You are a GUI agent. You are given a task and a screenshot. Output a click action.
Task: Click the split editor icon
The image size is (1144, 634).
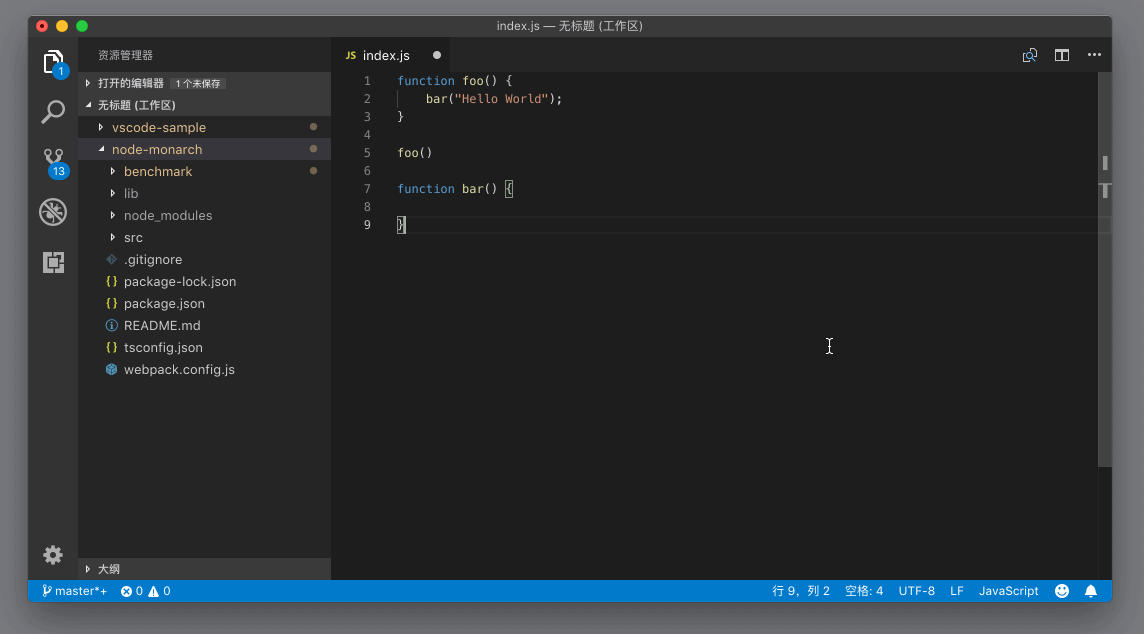[x=1062, y=56]
